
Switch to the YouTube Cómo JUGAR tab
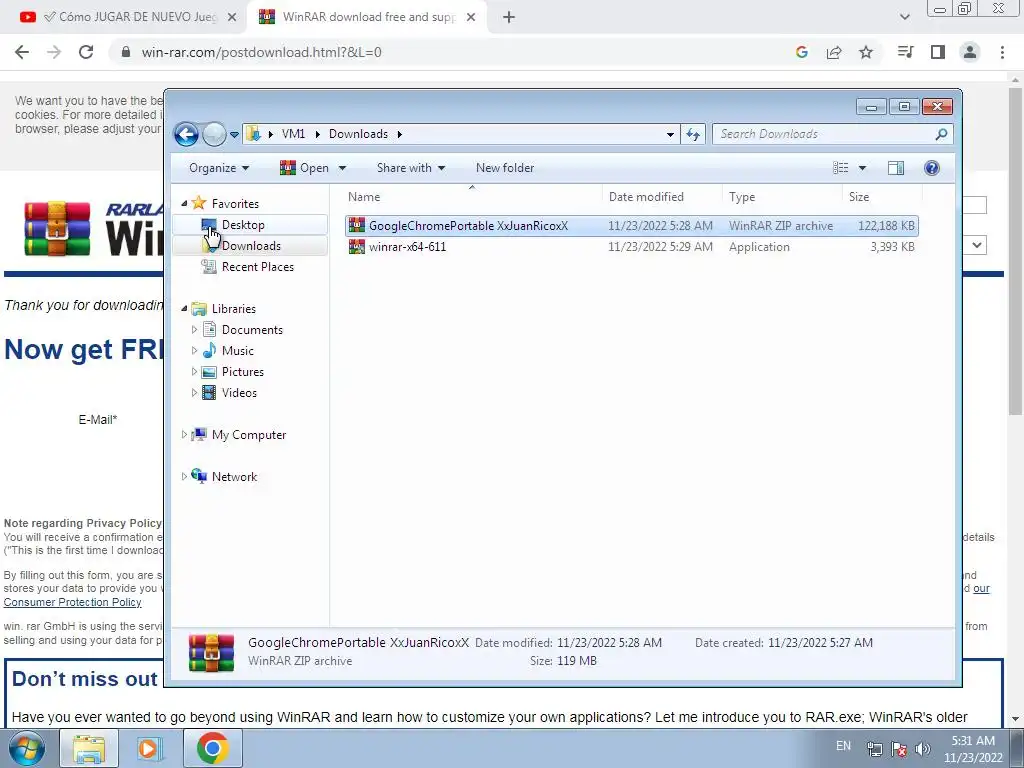[x=127, y=17]
